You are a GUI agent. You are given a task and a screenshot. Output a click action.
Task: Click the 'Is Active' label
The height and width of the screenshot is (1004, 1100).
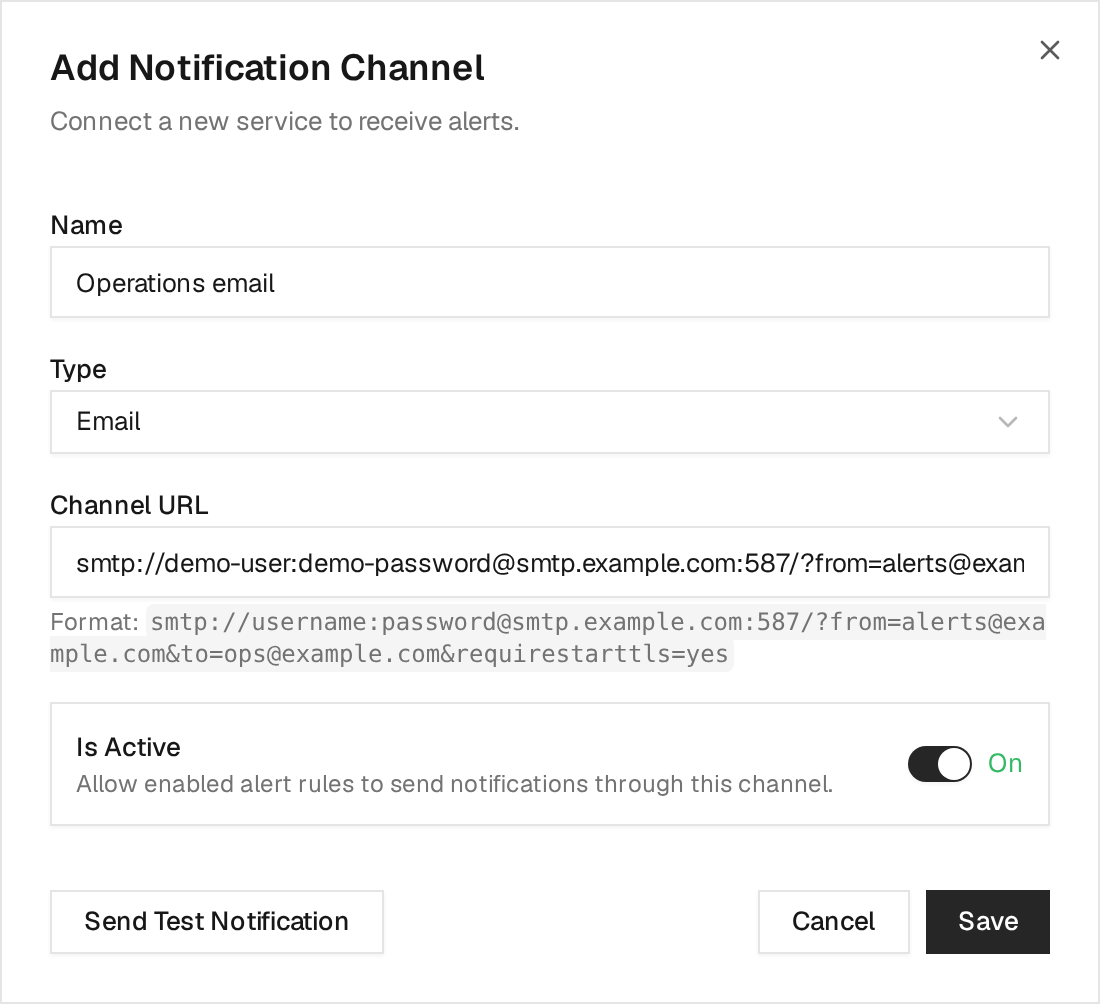(x=128, y=747)
